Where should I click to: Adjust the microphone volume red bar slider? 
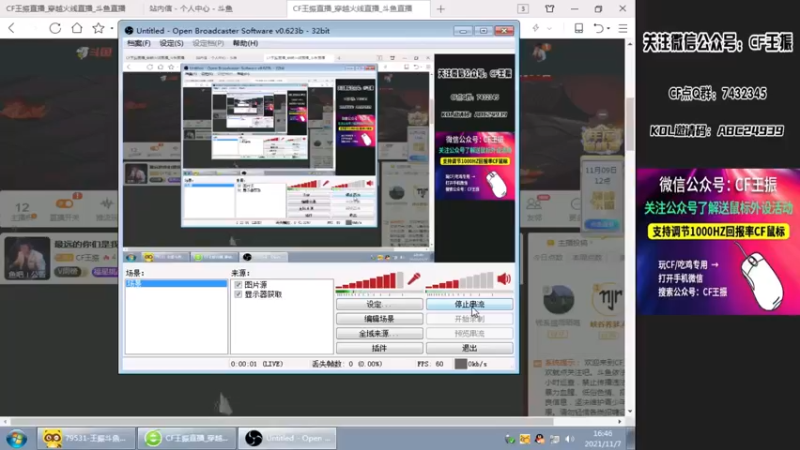click(x=370, y=281)
